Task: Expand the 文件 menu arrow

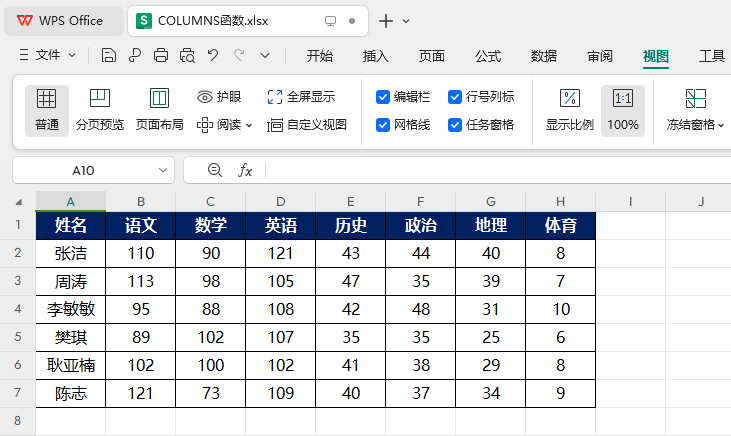Action: 72,55
